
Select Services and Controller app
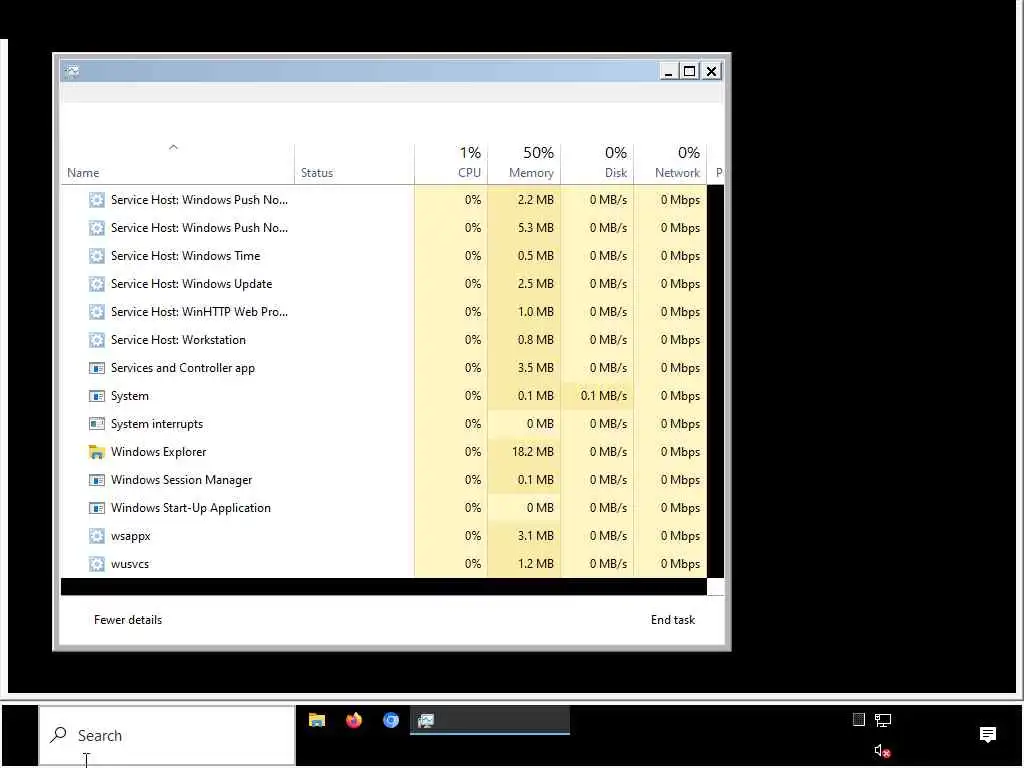384,368
